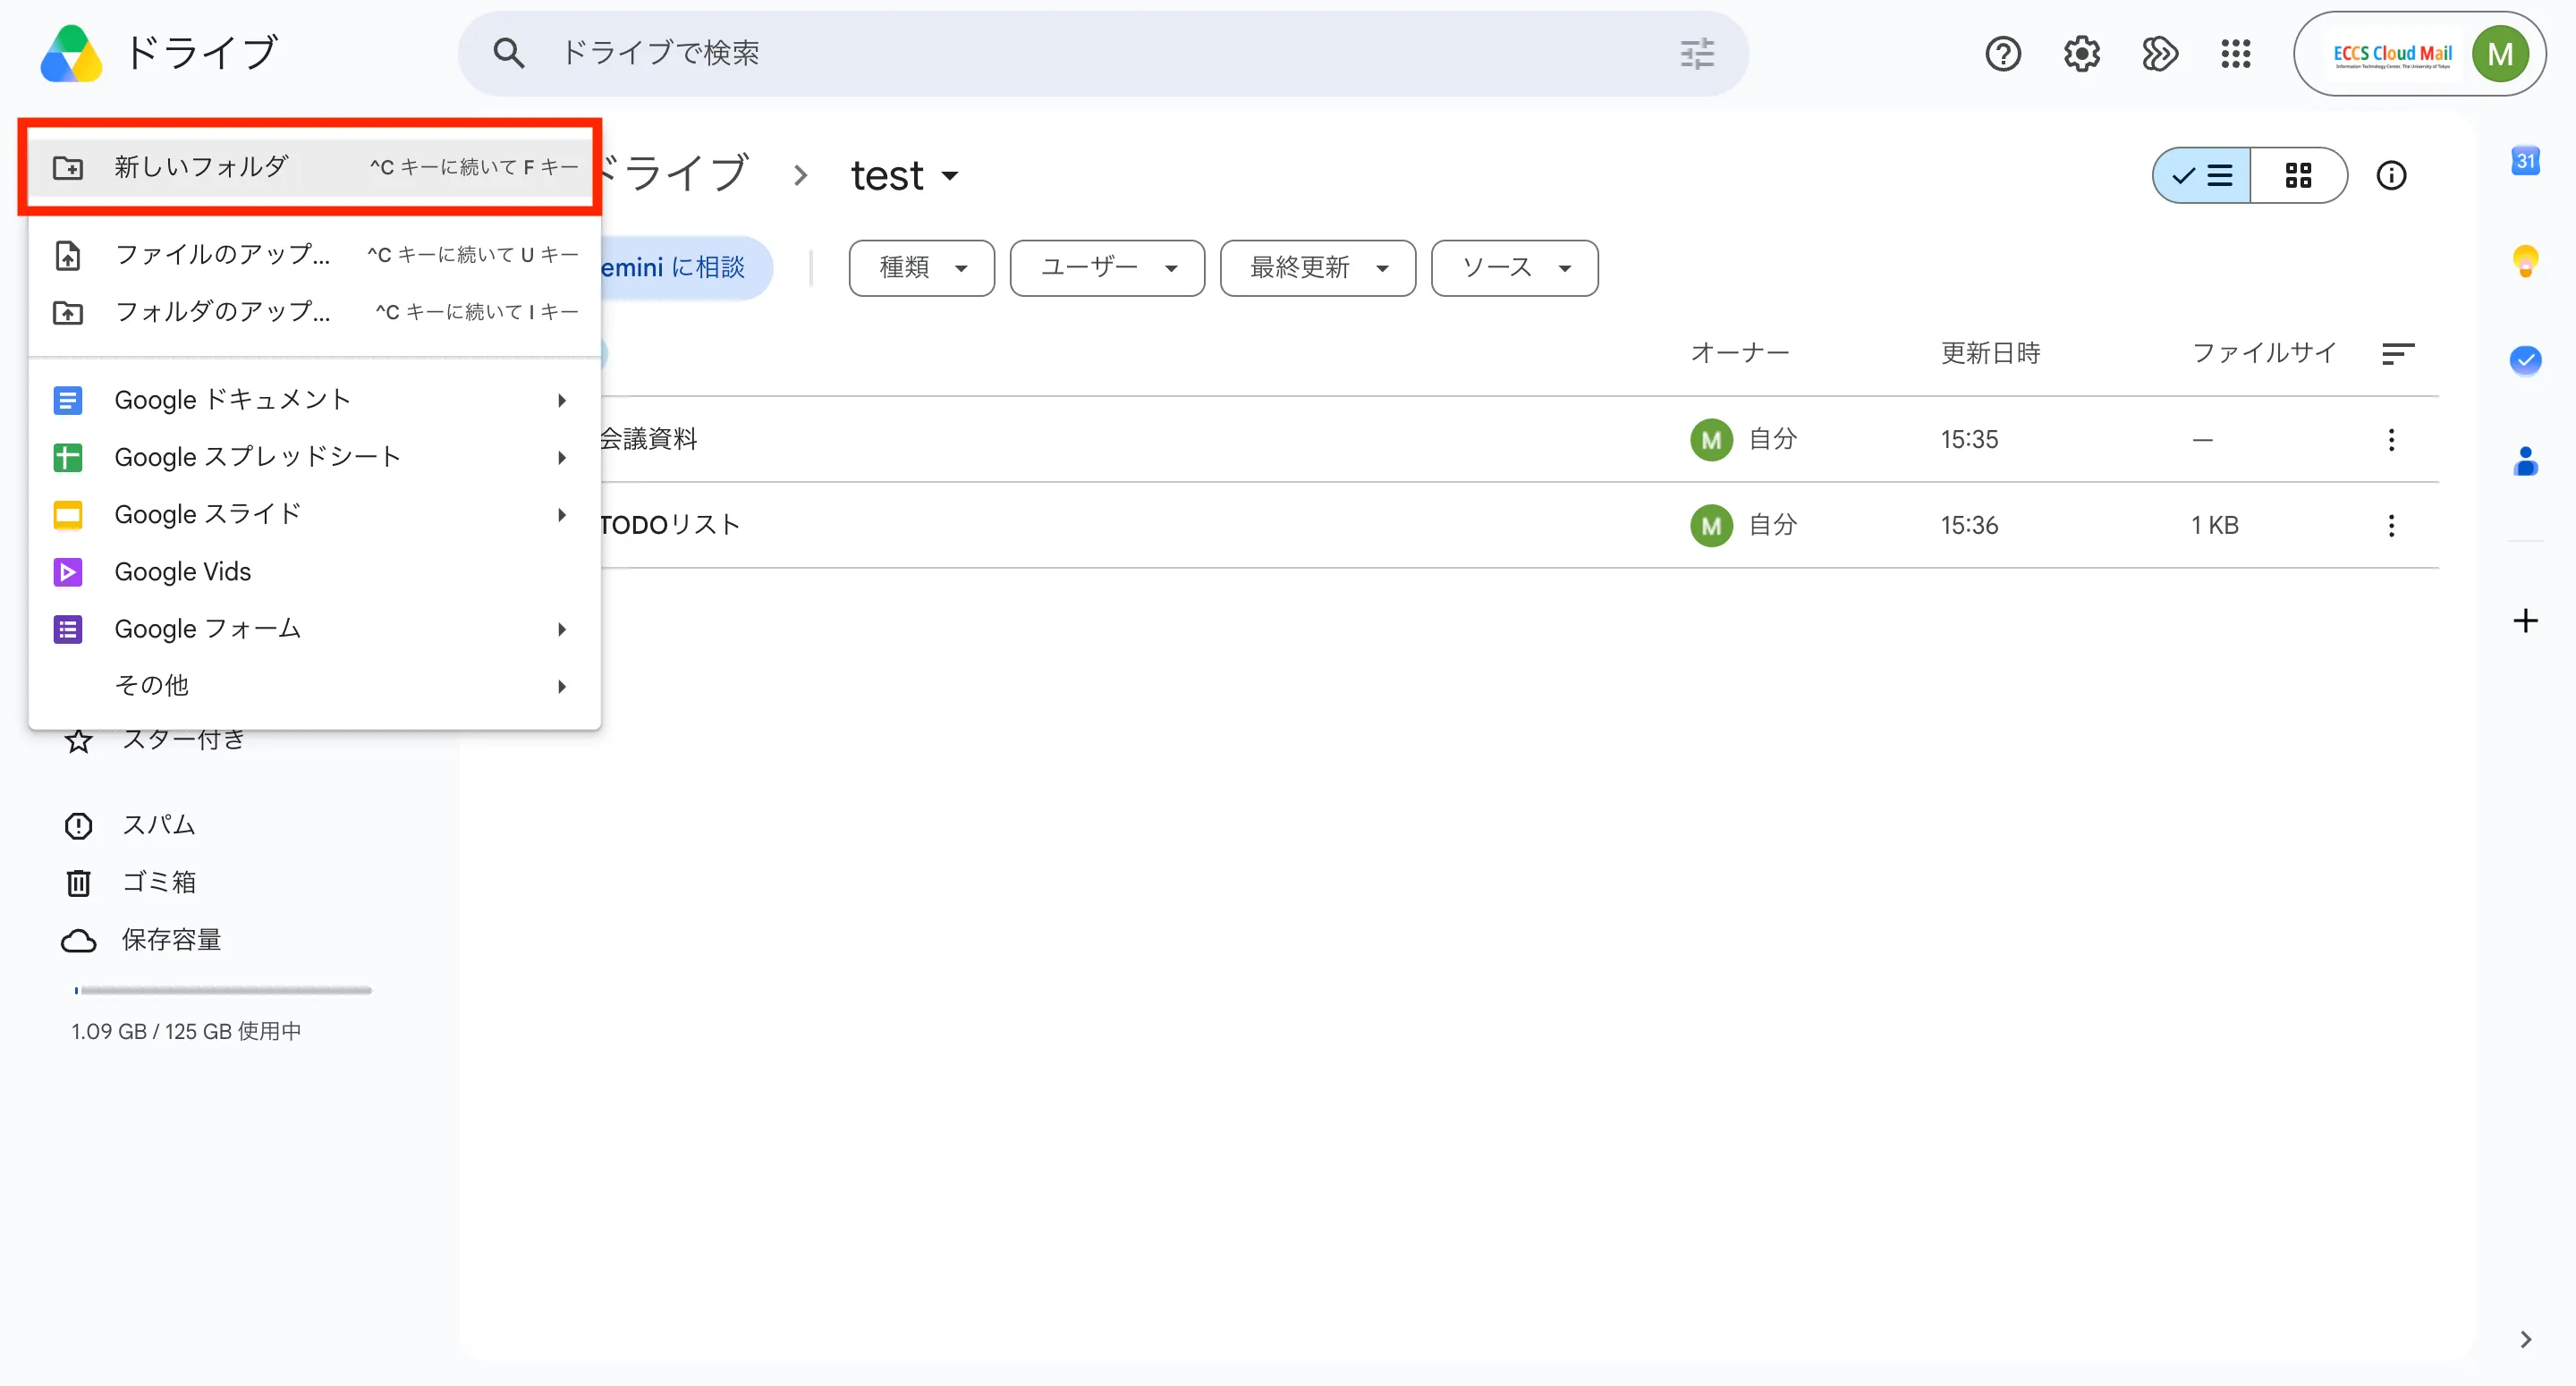Click the plus get add-ons icon
2576x1386 pixels.
(2526, 621)
